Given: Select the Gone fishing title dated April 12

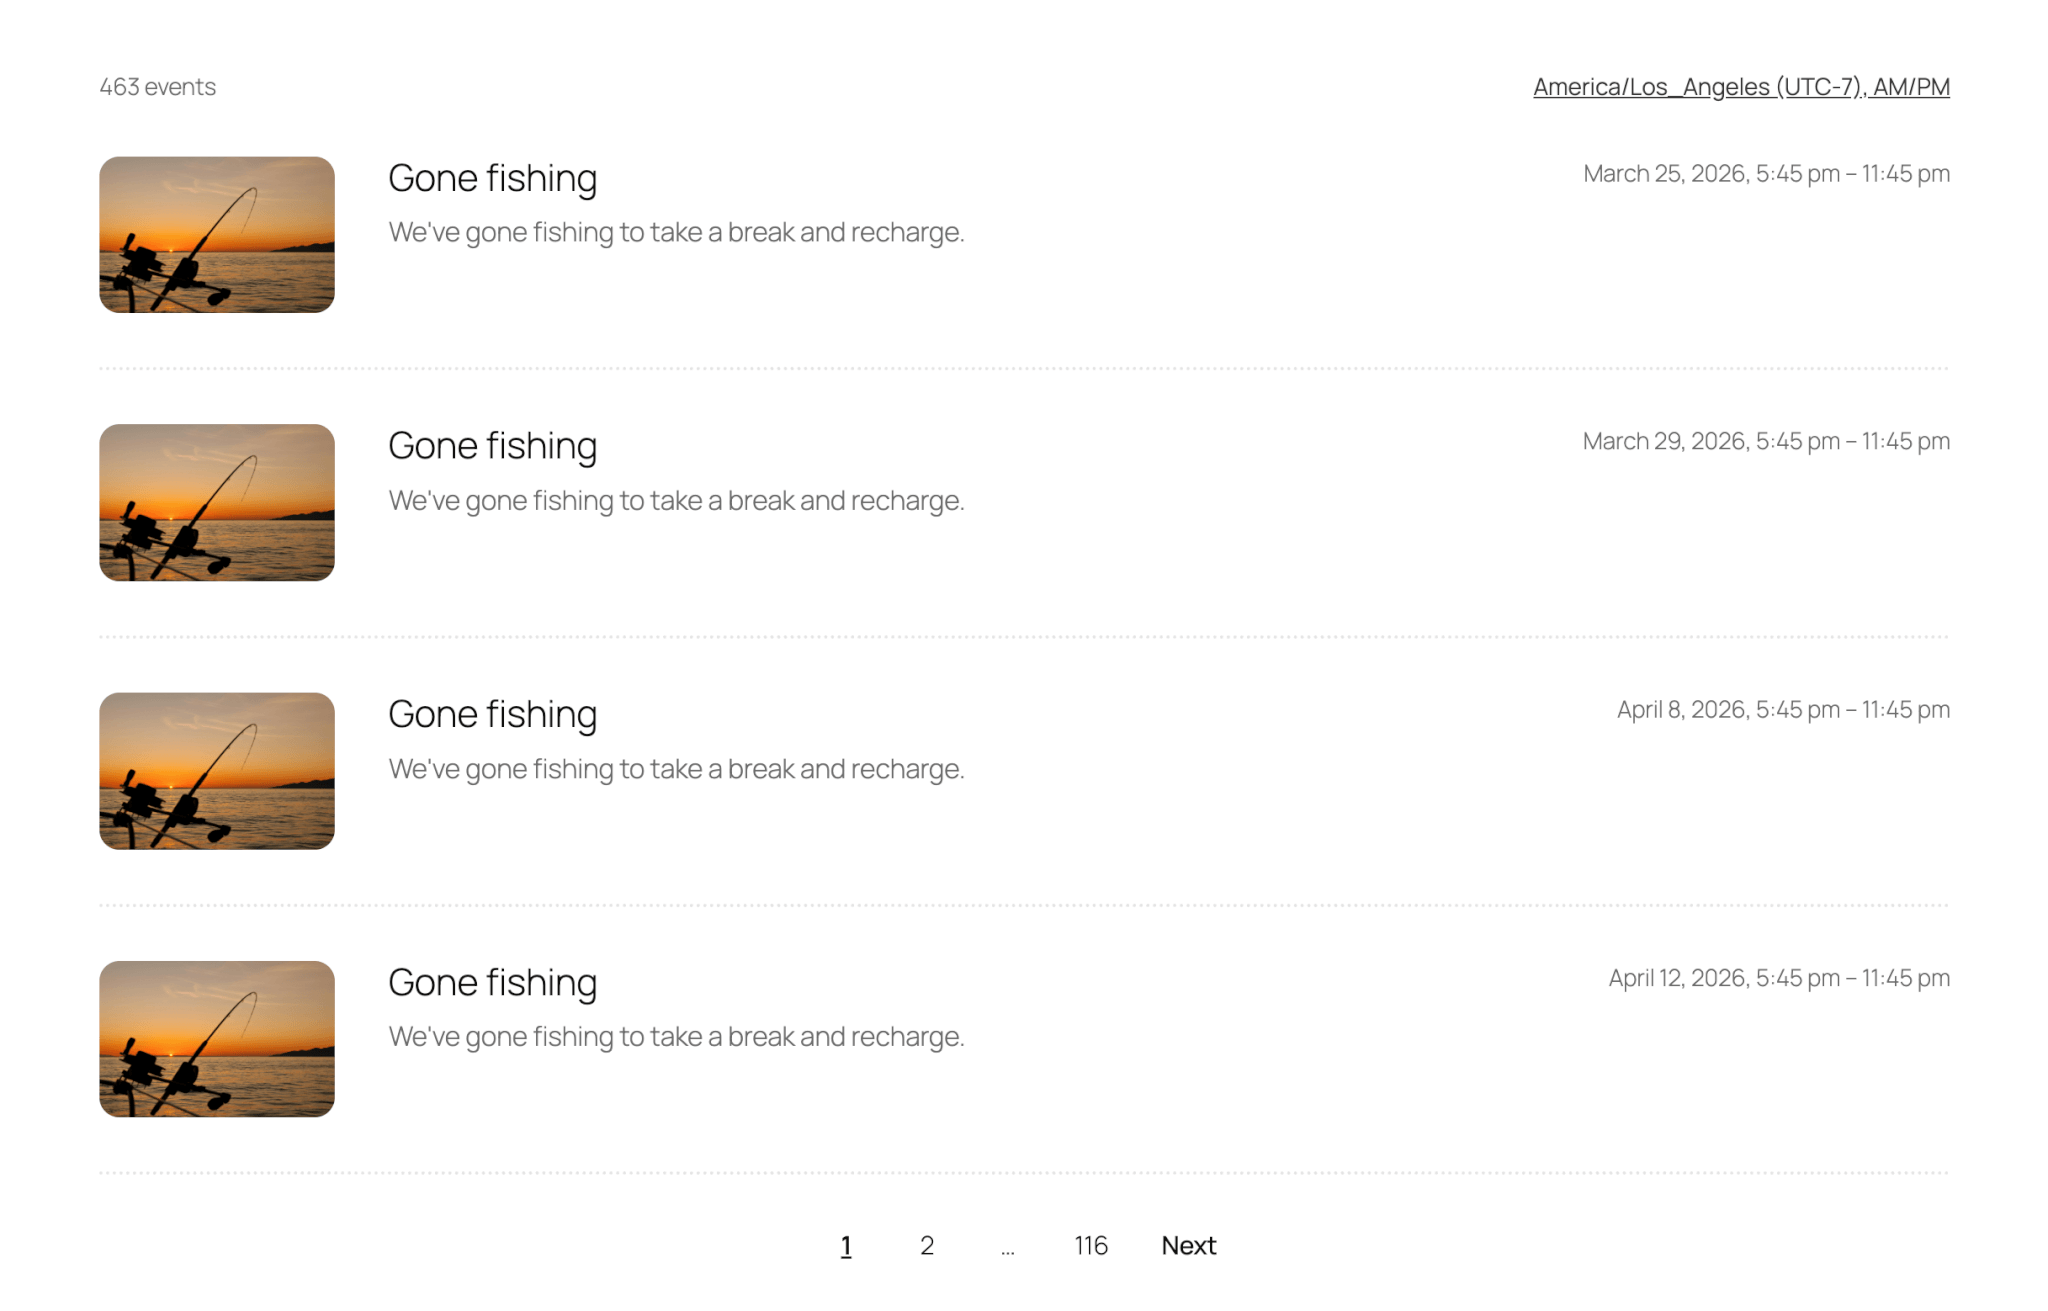Looking at the screenshot, I should tap(492, 983).
